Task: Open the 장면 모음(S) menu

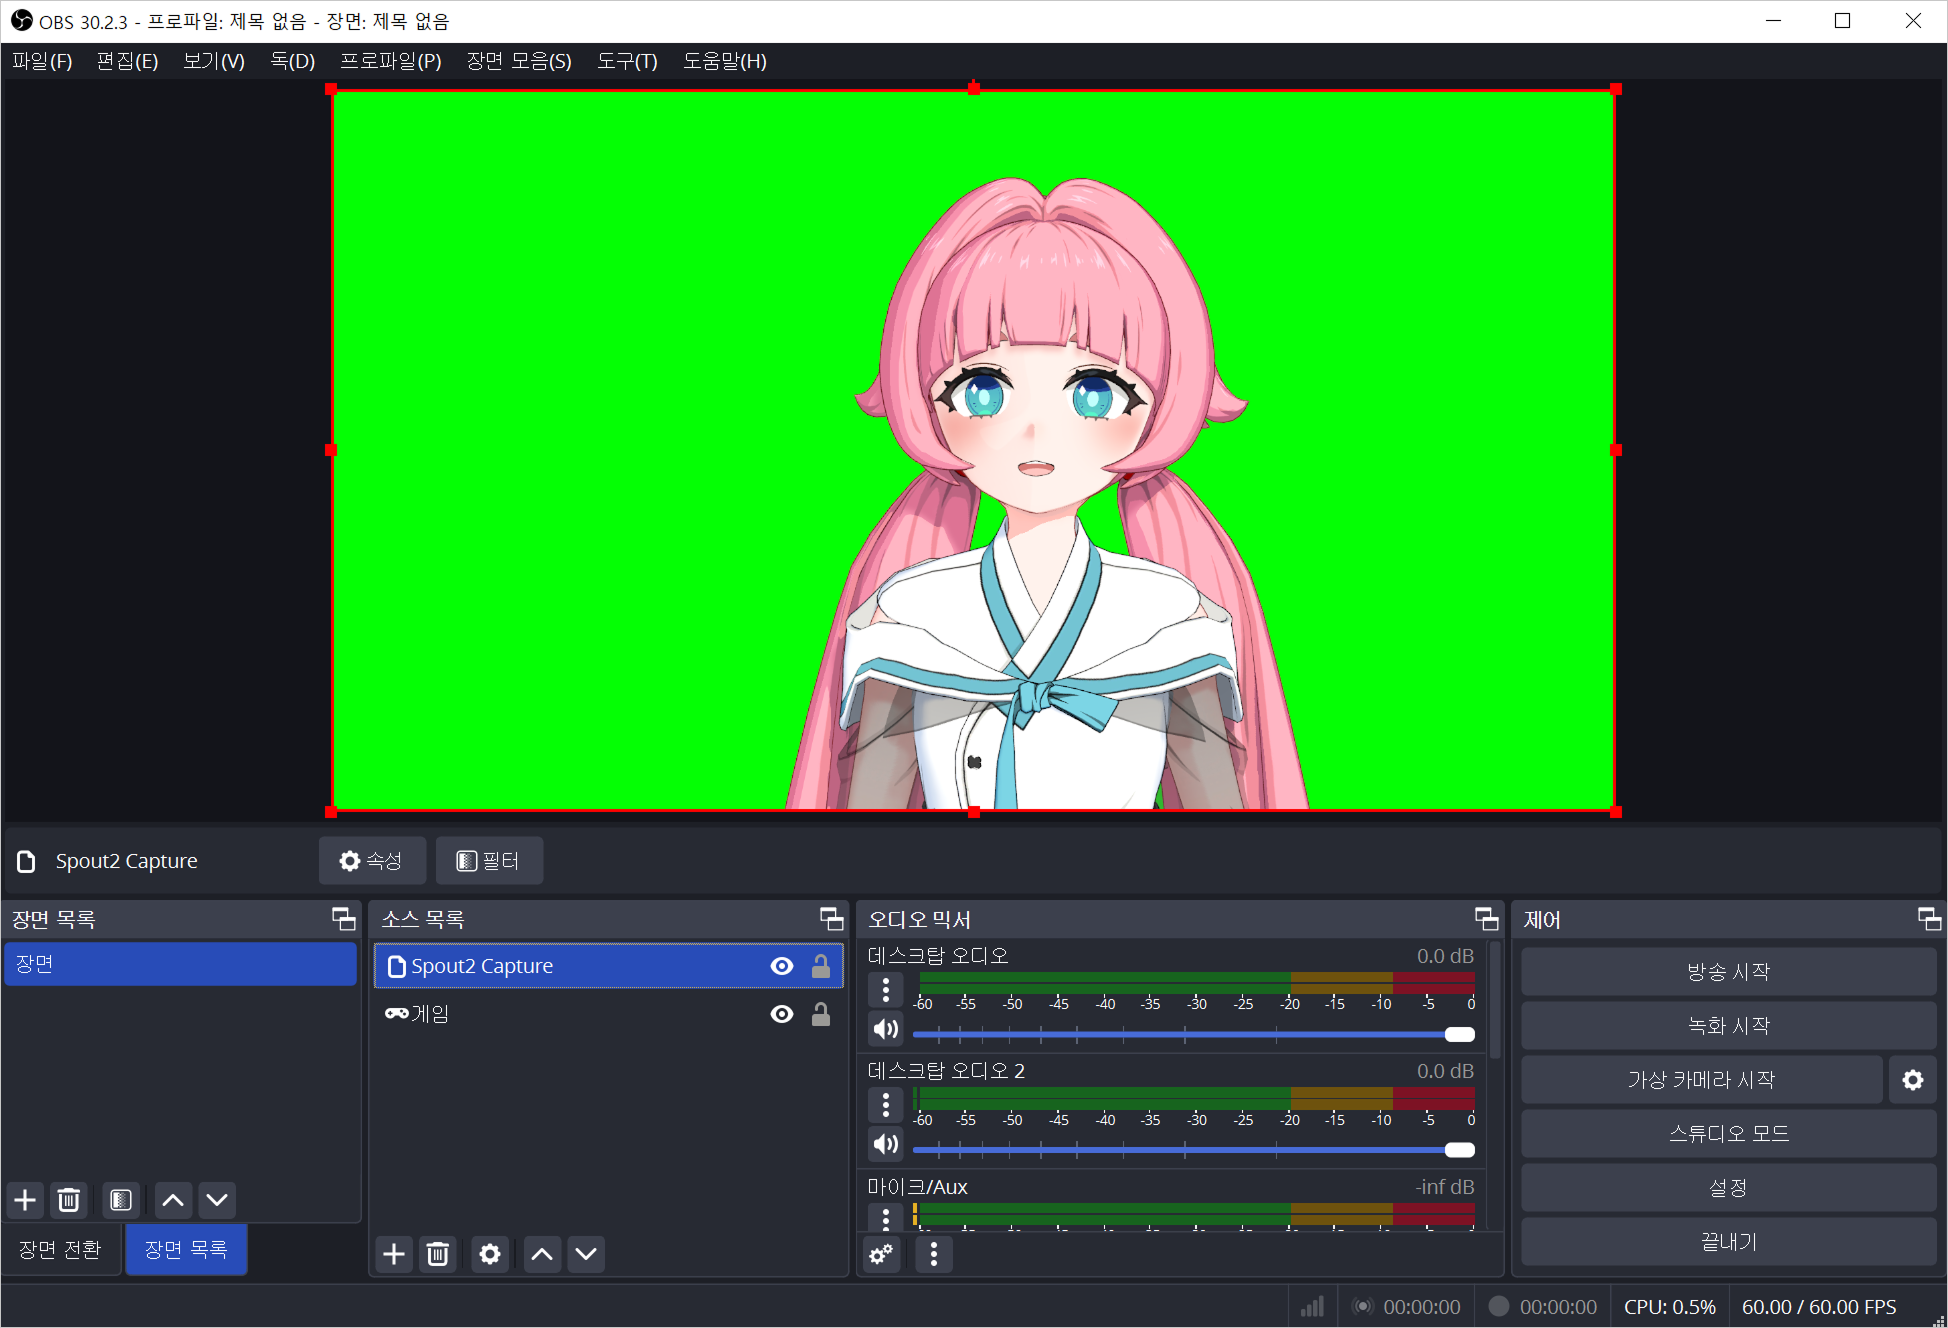Action: click(x=519, y=61)
